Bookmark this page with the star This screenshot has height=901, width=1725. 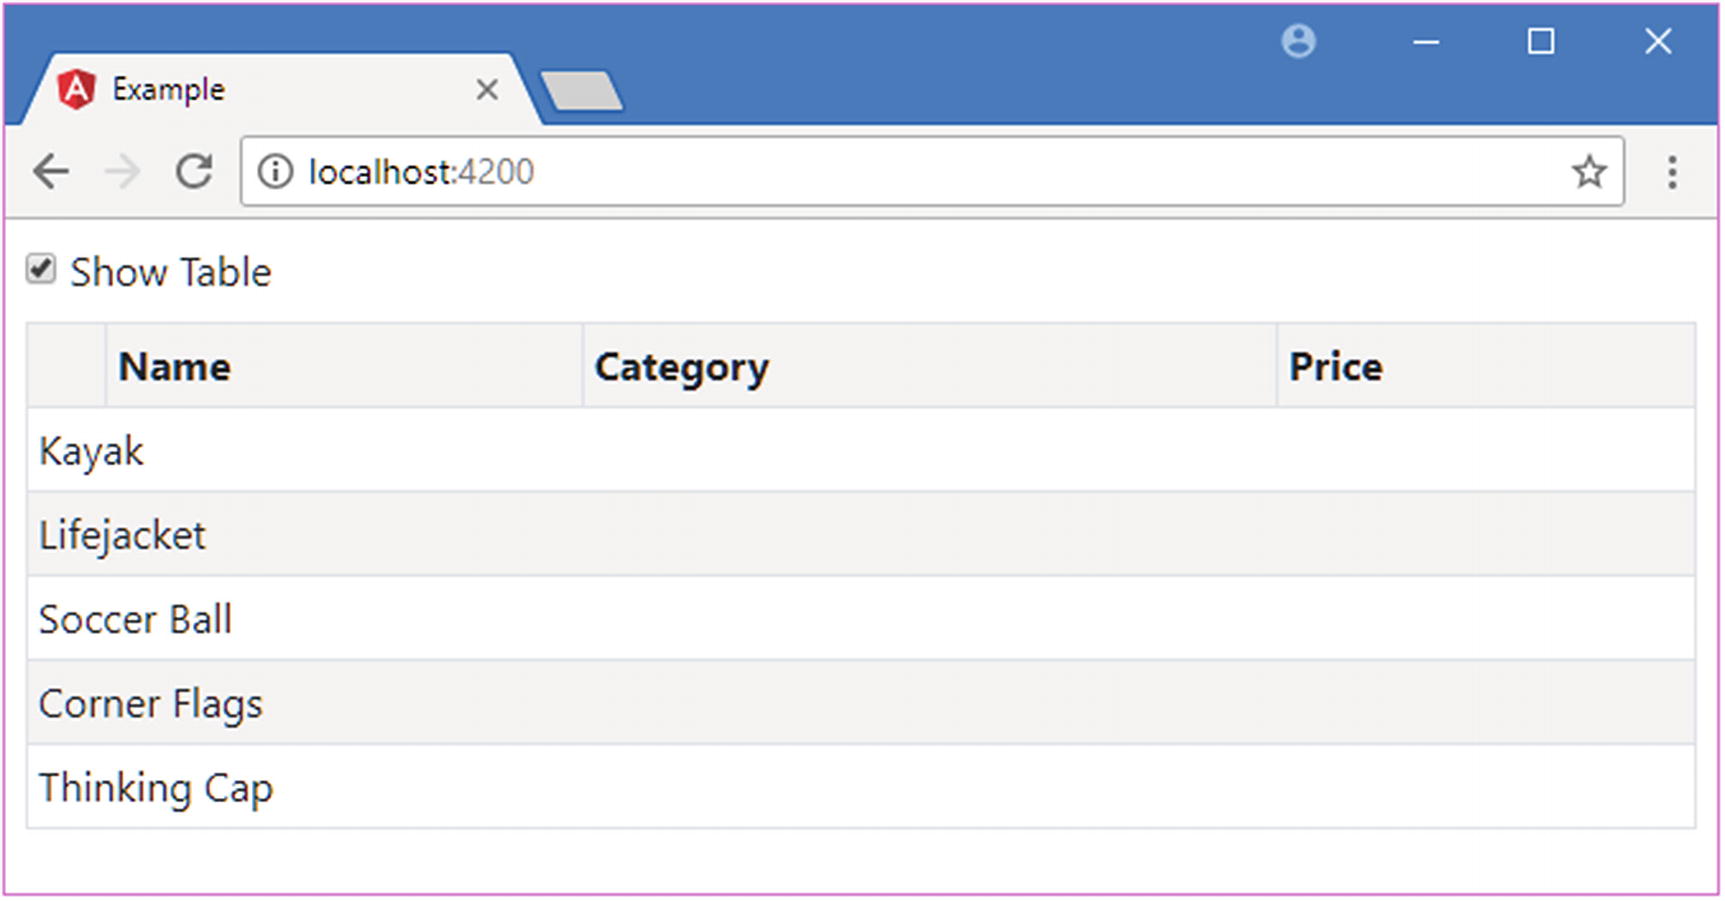click(x=1588, y=172)
